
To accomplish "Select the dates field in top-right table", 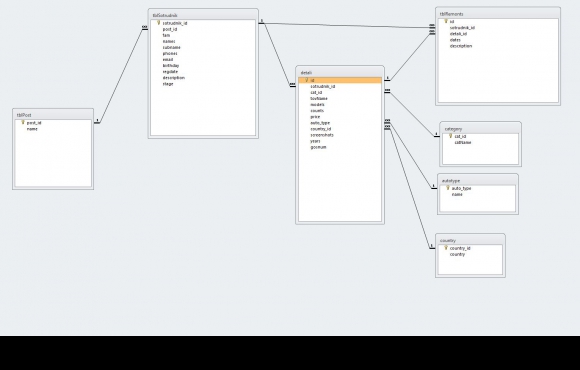I will (455, 40).
